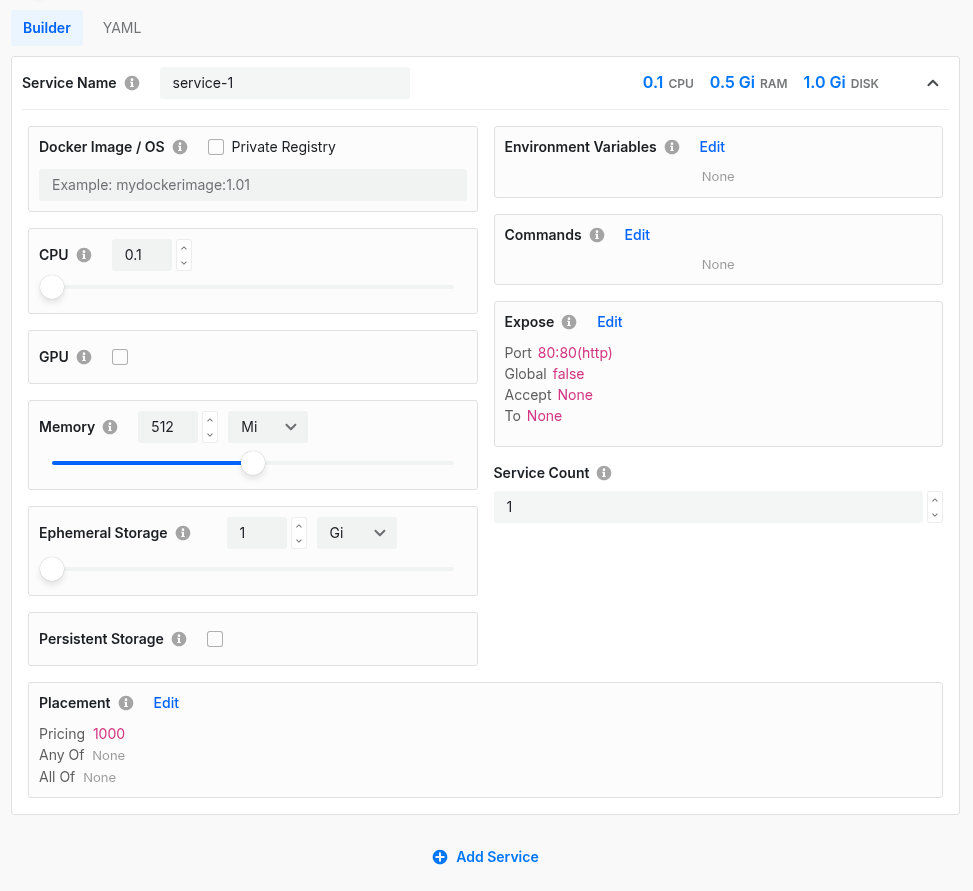Screen dimensions: 973x891
Task: Click the Expose info icon
Action: [568, 322]
